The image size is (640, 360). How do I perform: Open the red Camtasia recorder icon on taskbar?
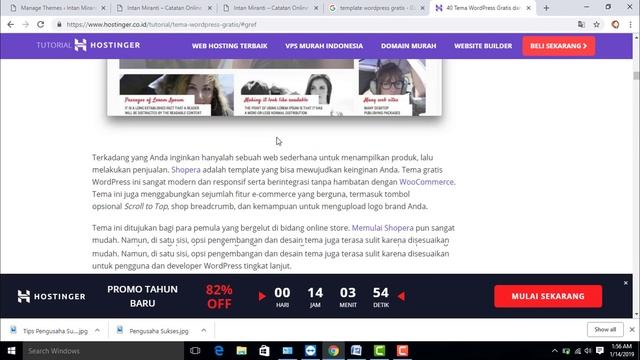(x=402, y=351)
